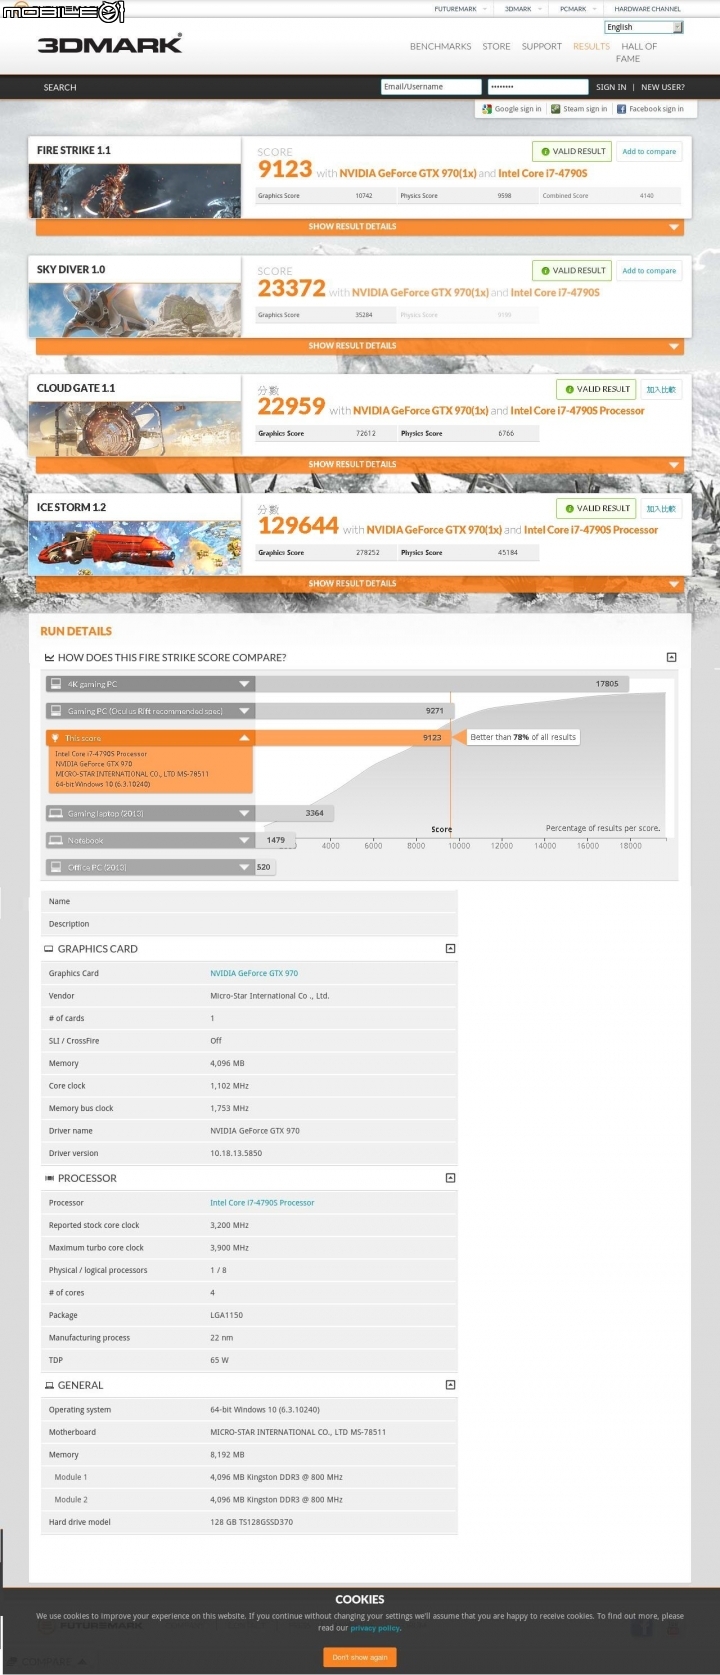Expand the Notebook comparison row
This screenshot has height=1675, width=720.
pyautogui.click(x=150, y=840)
